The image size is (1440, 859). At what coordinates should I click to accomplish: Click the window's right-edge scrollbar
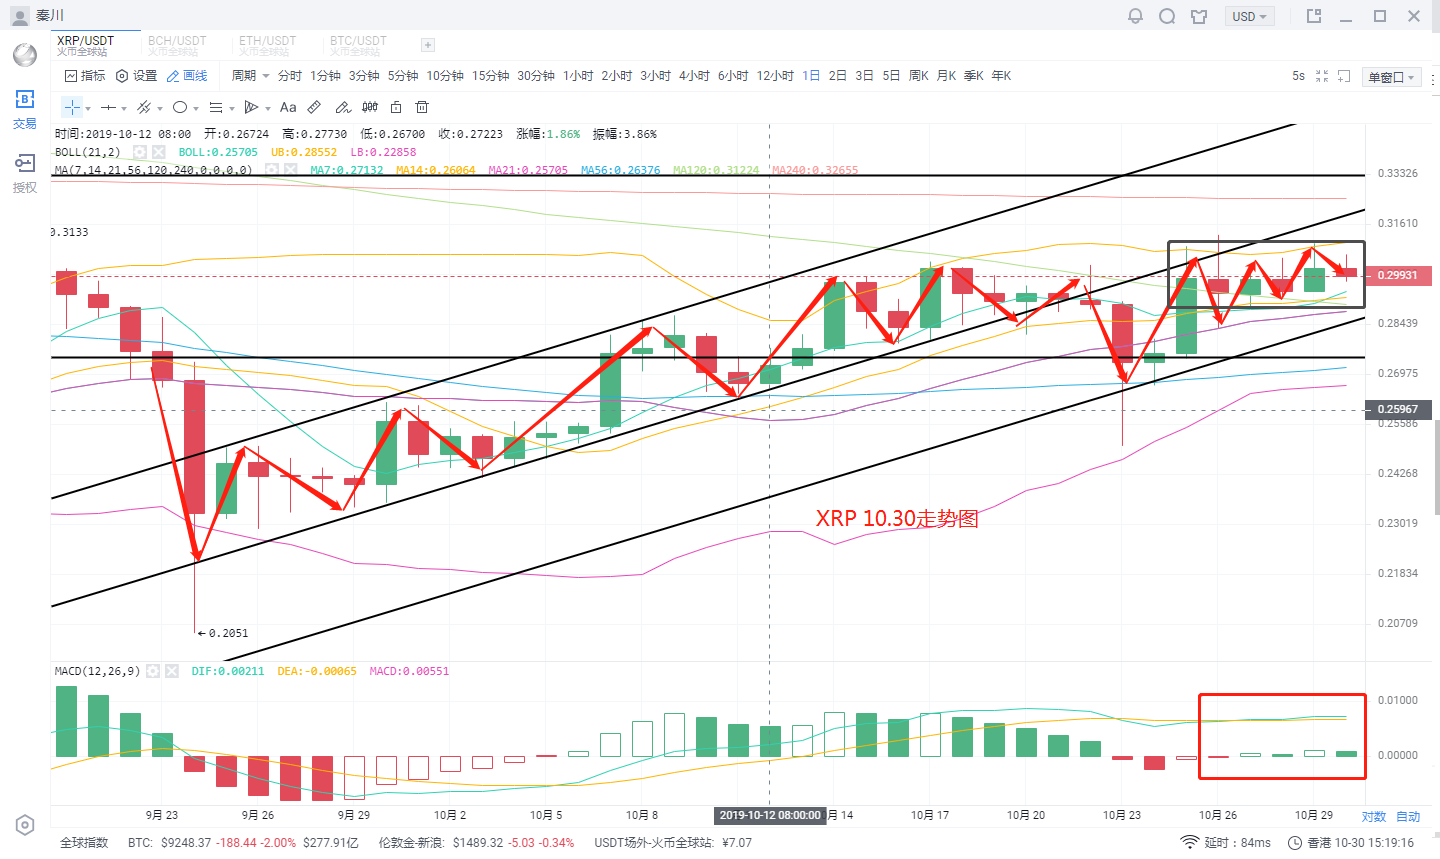pos(1437,468)
